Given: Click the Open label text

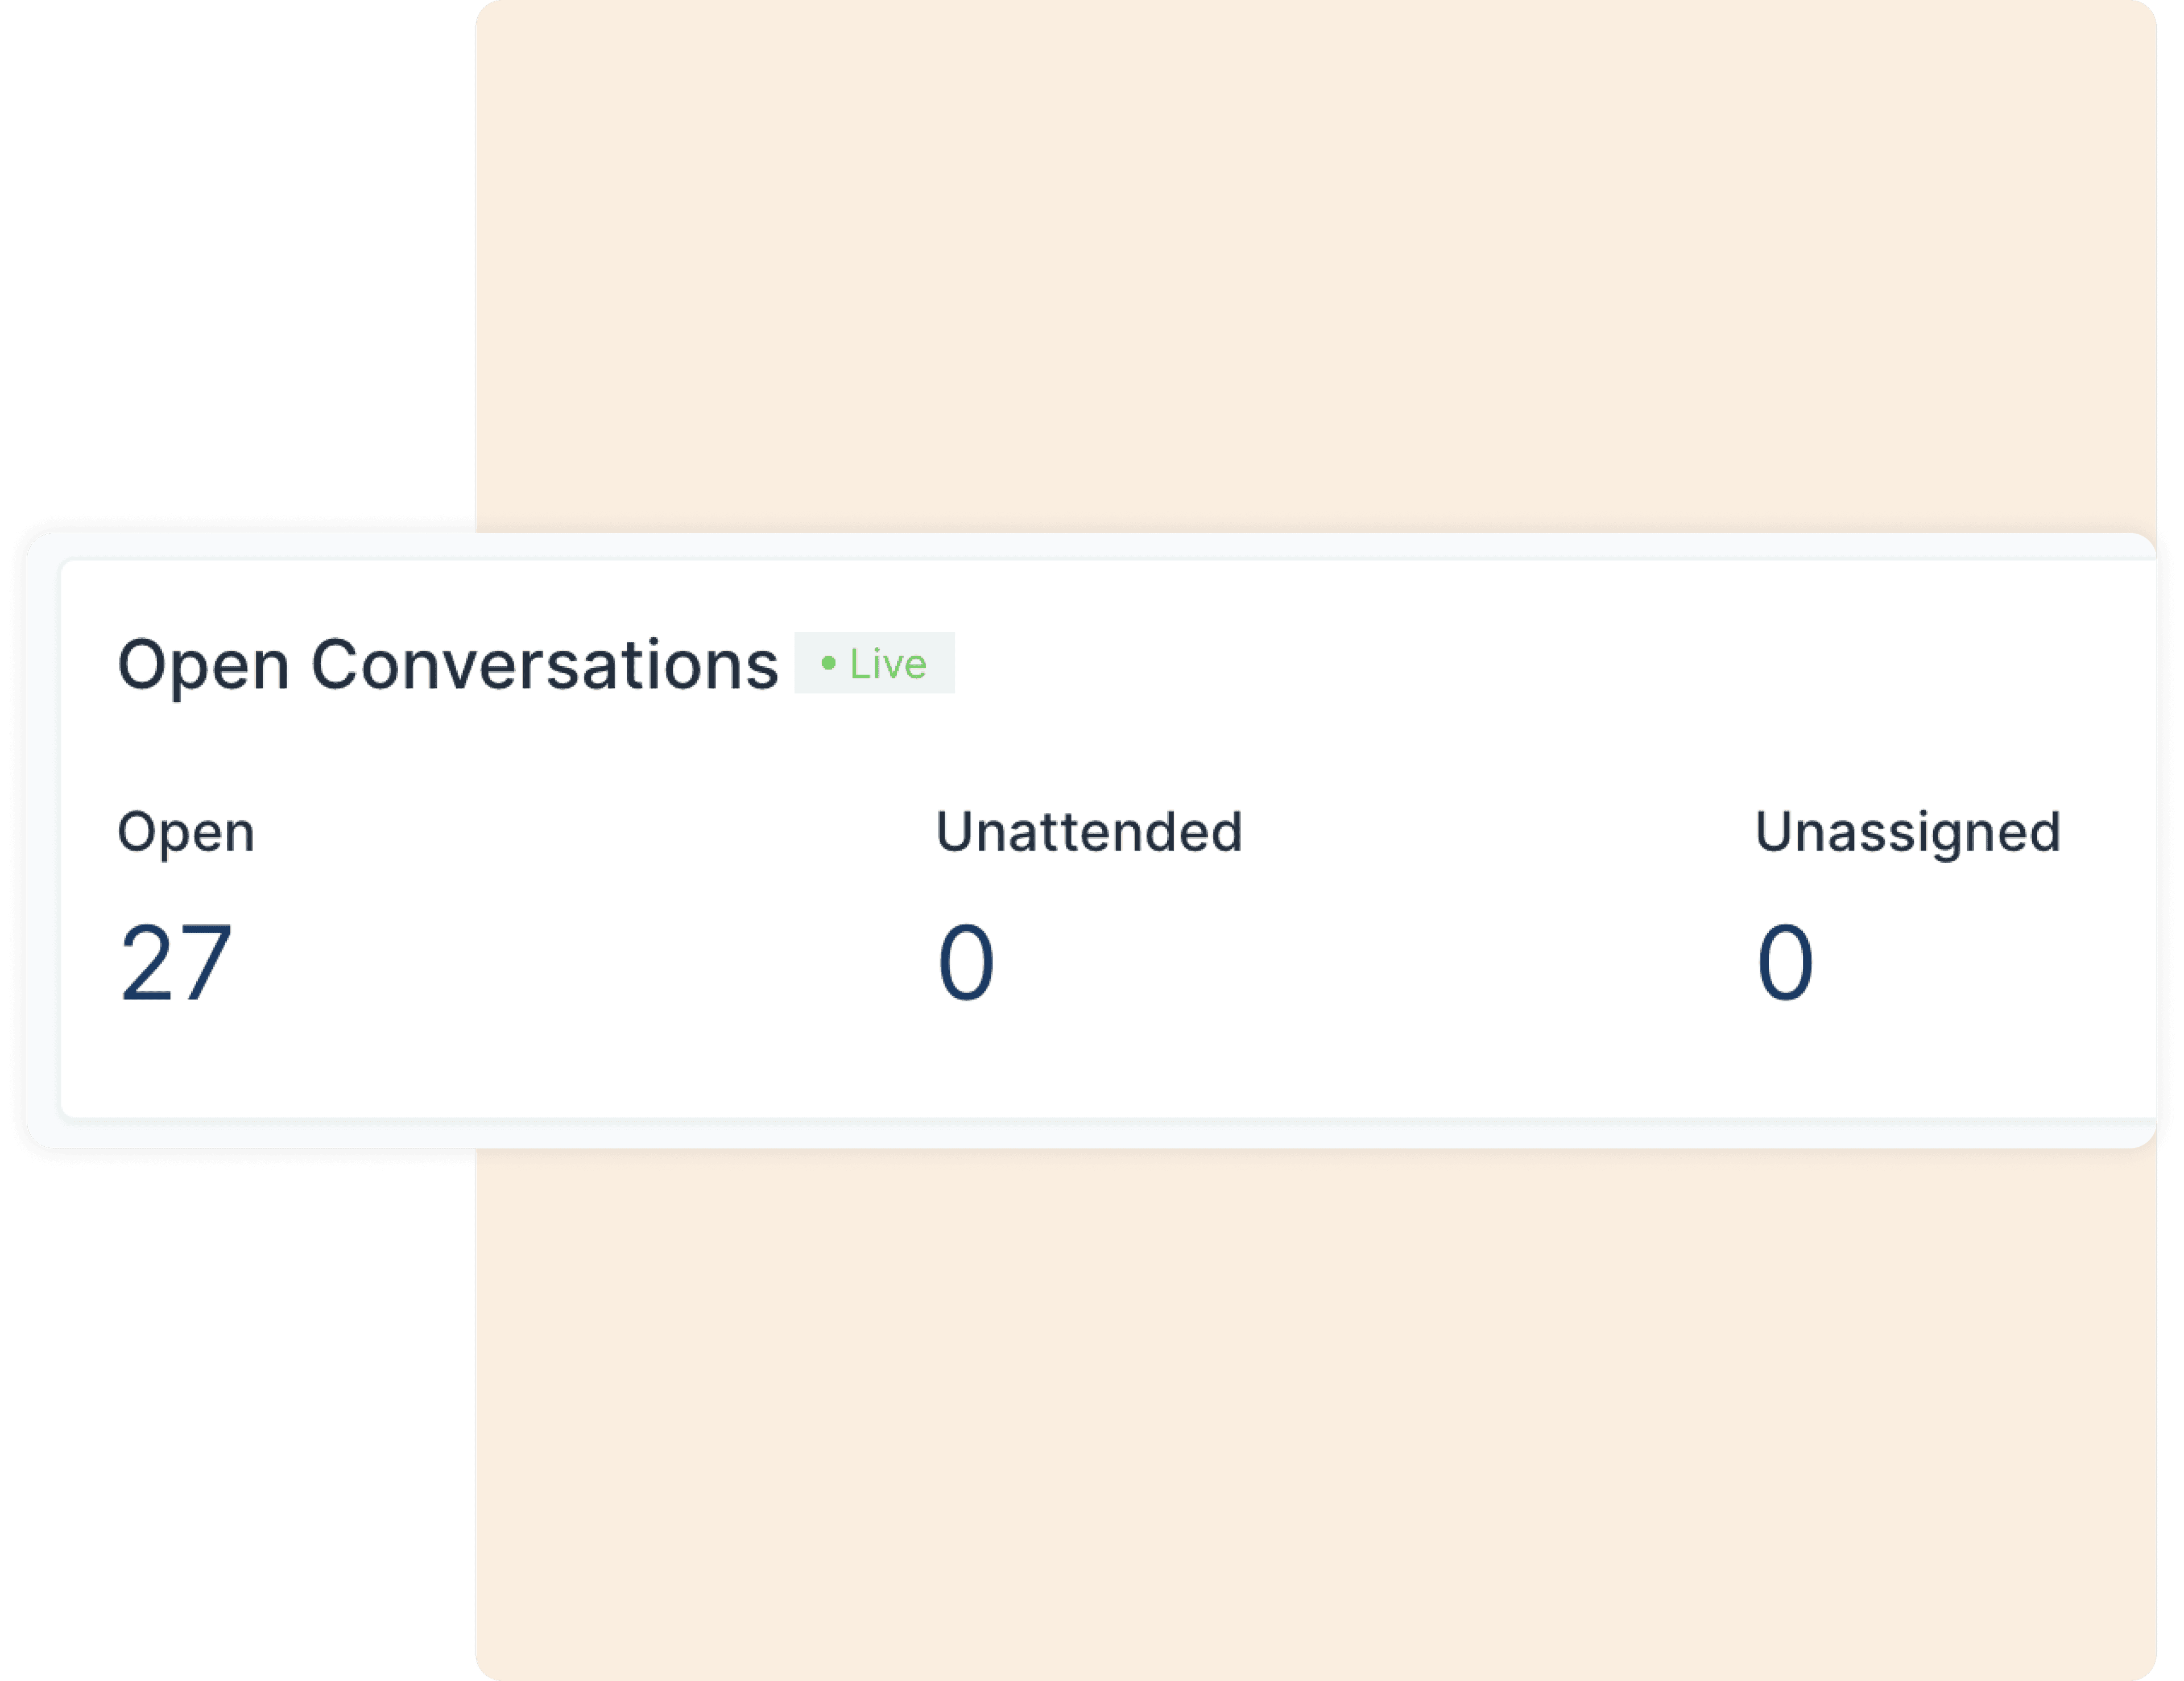Looking at the screenshot, I should click(x=185, y=832).
